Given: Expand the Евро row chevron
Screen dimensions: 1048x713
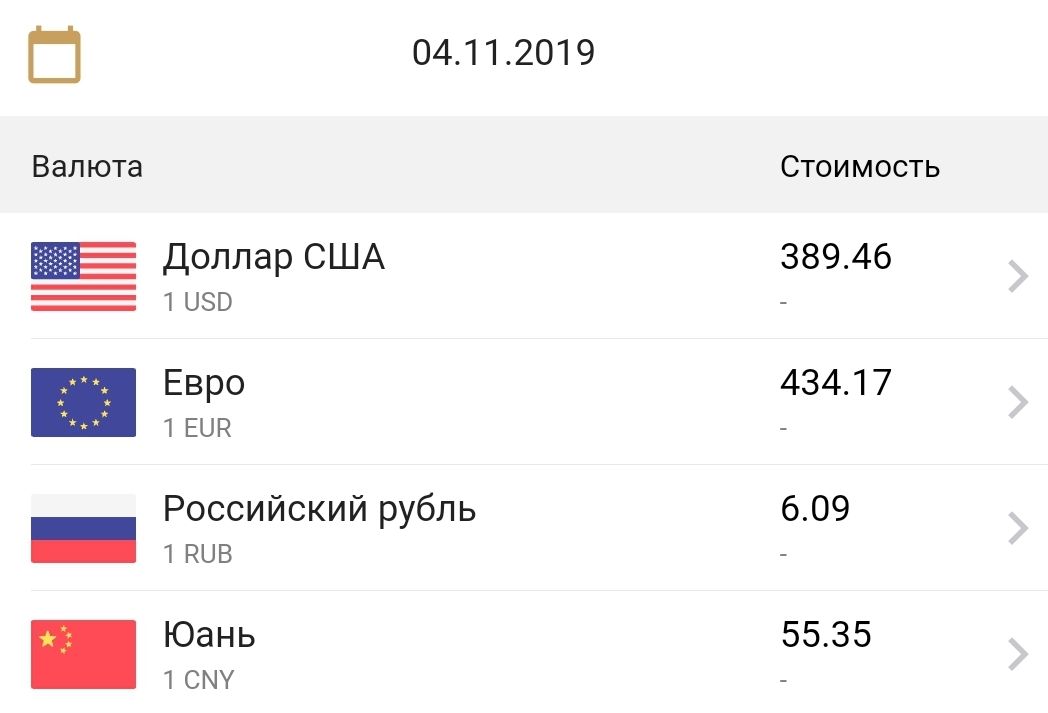Looking at the screenshot, I should tap(1017, 402).
